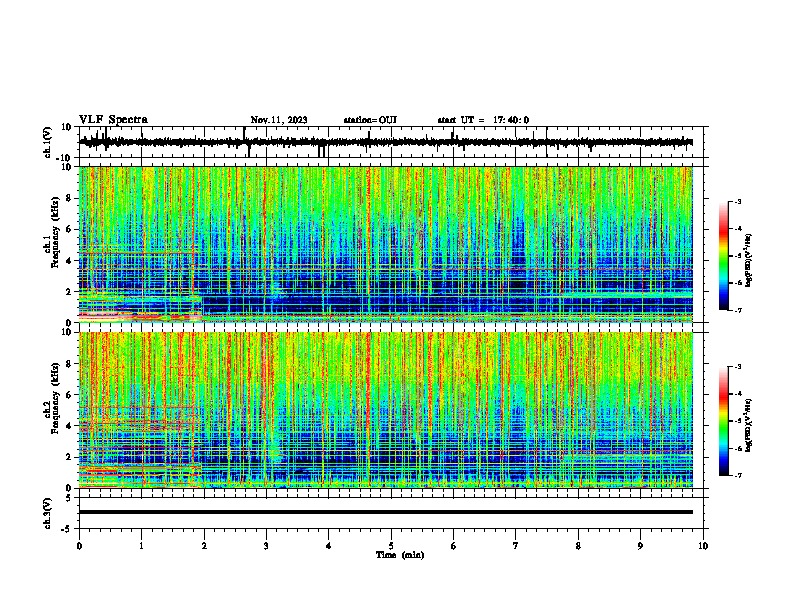Select the date text "Nov.11, 2023"

pyautogui.click(x=279, y=120)
